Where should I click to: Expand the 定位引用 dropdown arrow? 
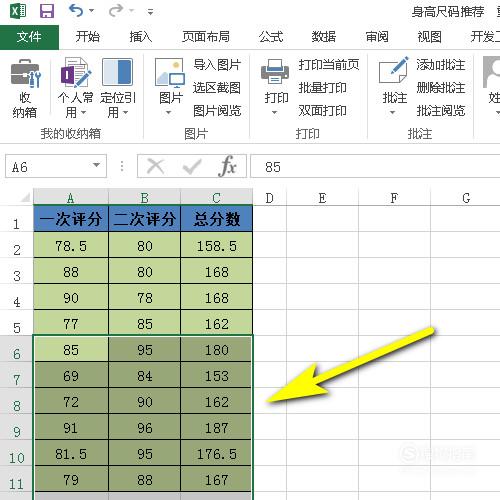click(125, 113)
